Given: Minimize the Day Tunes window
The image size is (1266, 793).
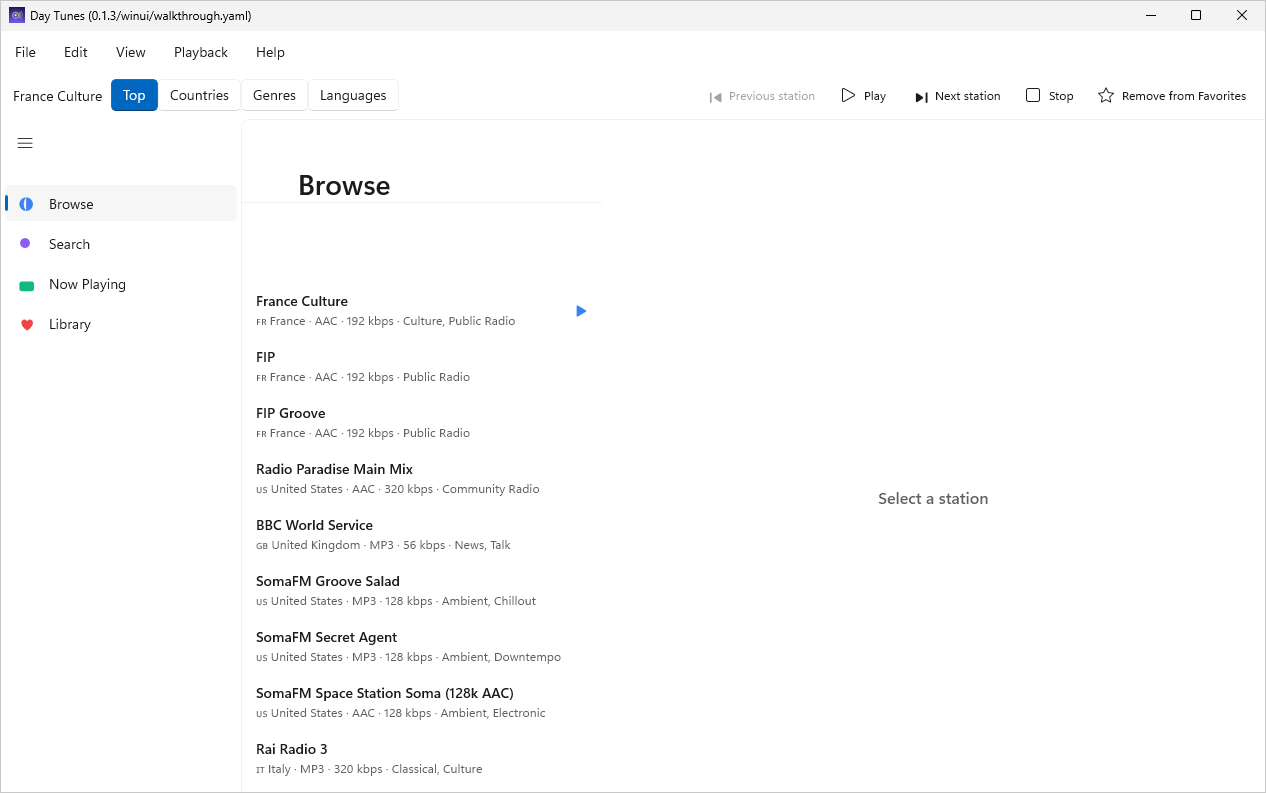Looking at the screenshot, I should coord(1150,15).
